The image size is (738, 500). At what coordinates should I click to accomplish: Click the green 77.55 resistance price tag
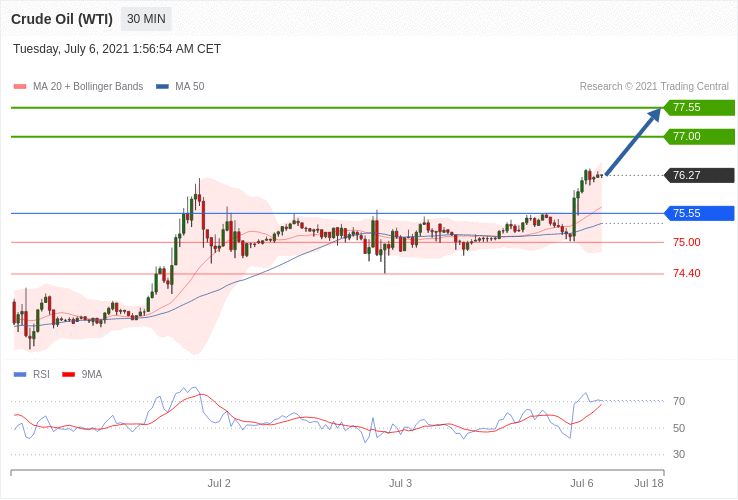(699, 107)
